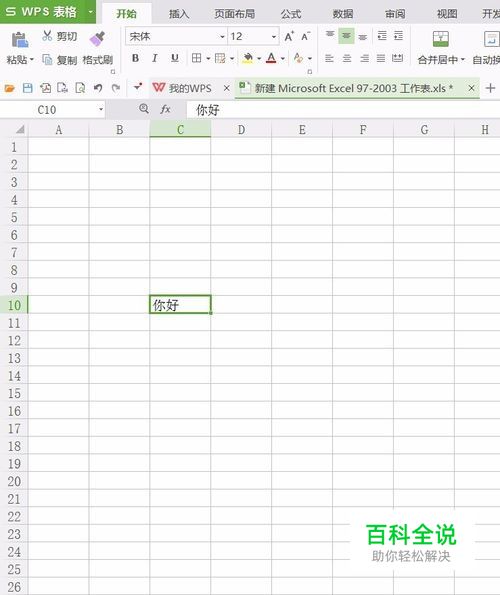Screen dimensions: 500x595
Task: Expand the table style dropdown arrow
Action: [232, 58]
